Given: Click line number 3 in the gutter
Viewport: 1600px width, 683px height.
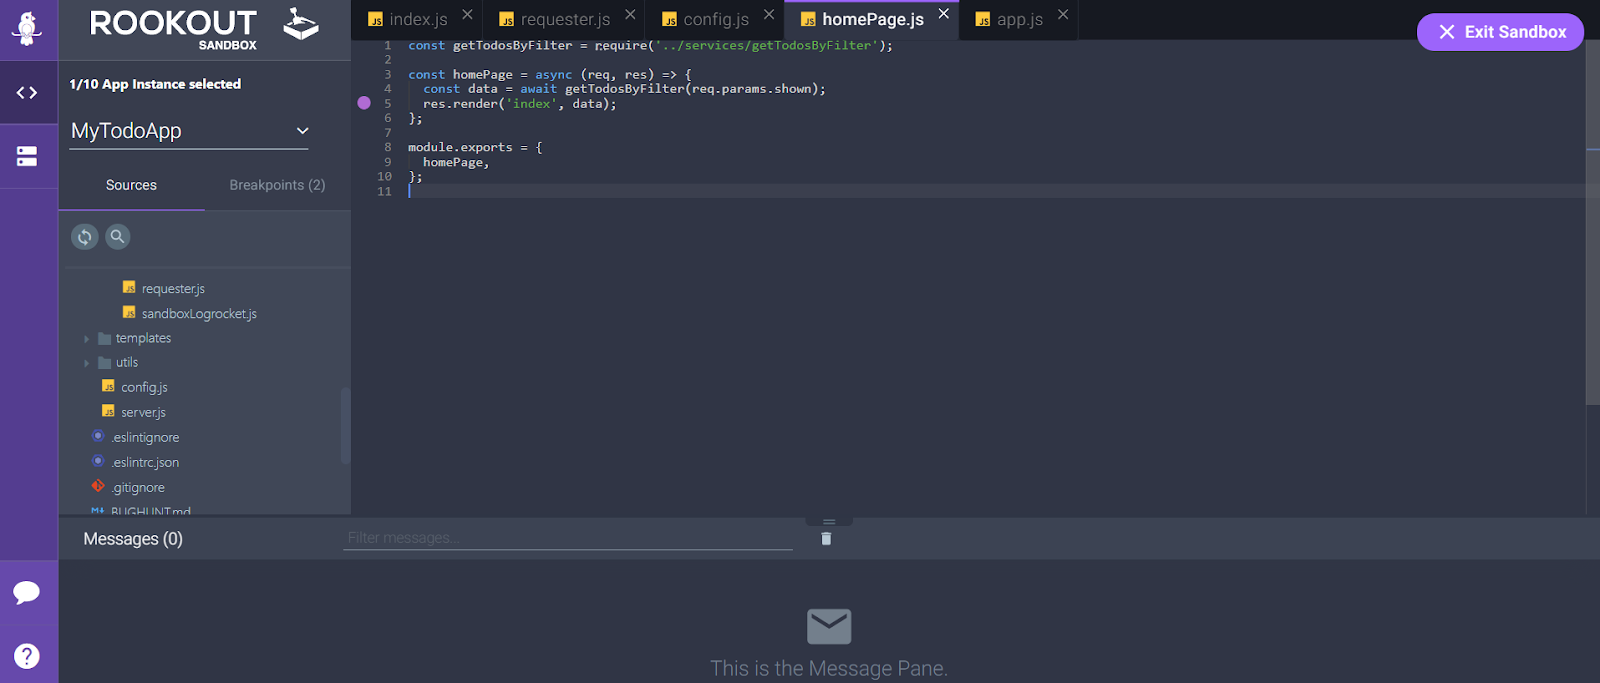Looking at the screenshot, I should pyautogui.click(x=388, y=75).
